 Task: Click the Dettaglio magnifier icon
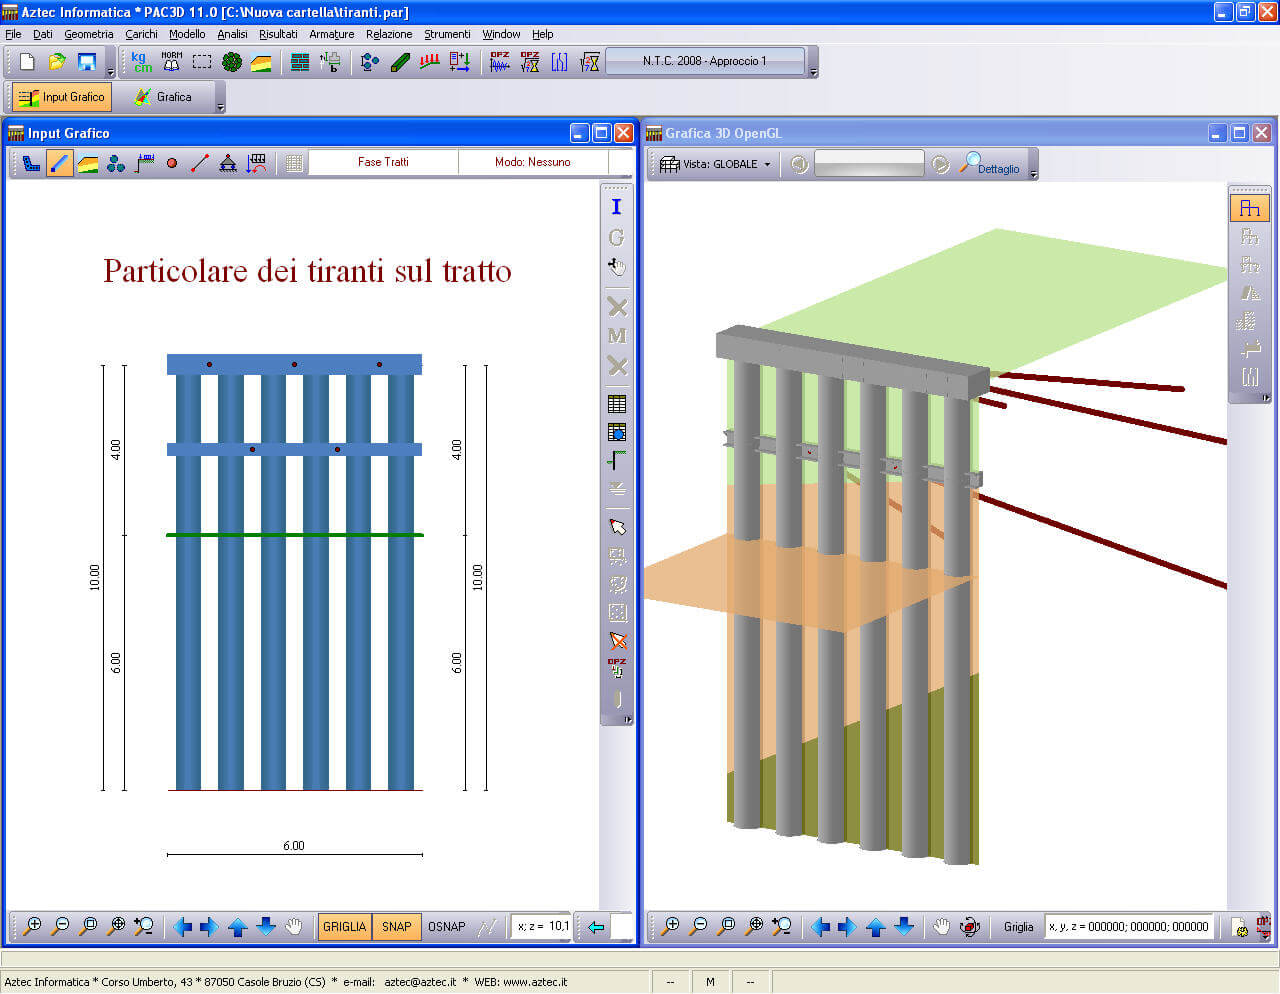990,164
